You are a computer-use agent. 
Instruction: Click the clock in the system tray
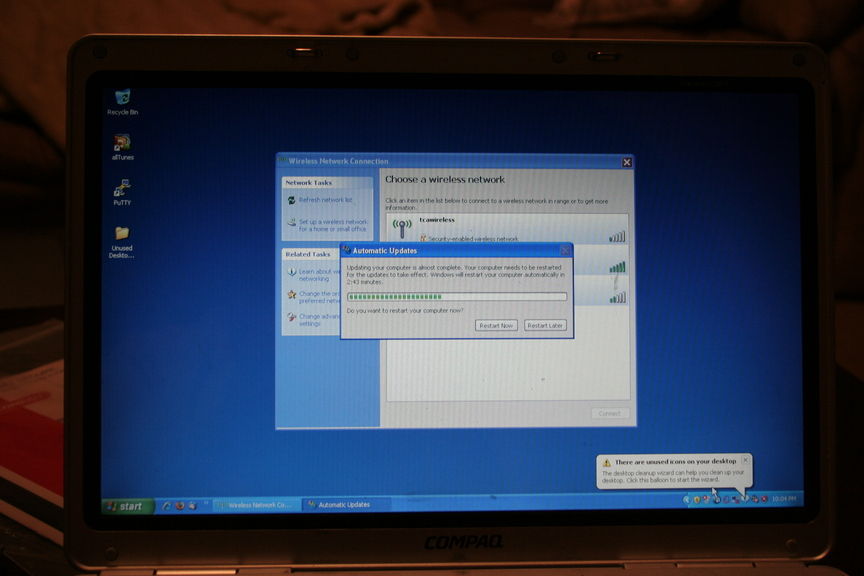coord(784,499)
